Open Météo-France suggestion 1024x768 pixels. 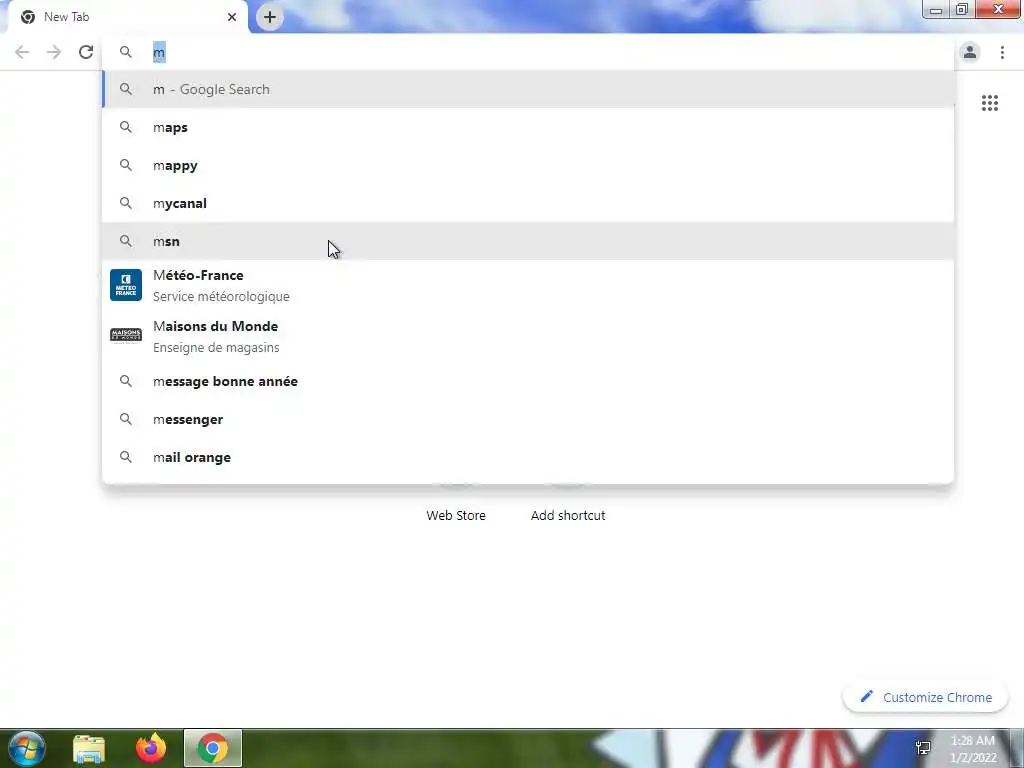[528, 285]
